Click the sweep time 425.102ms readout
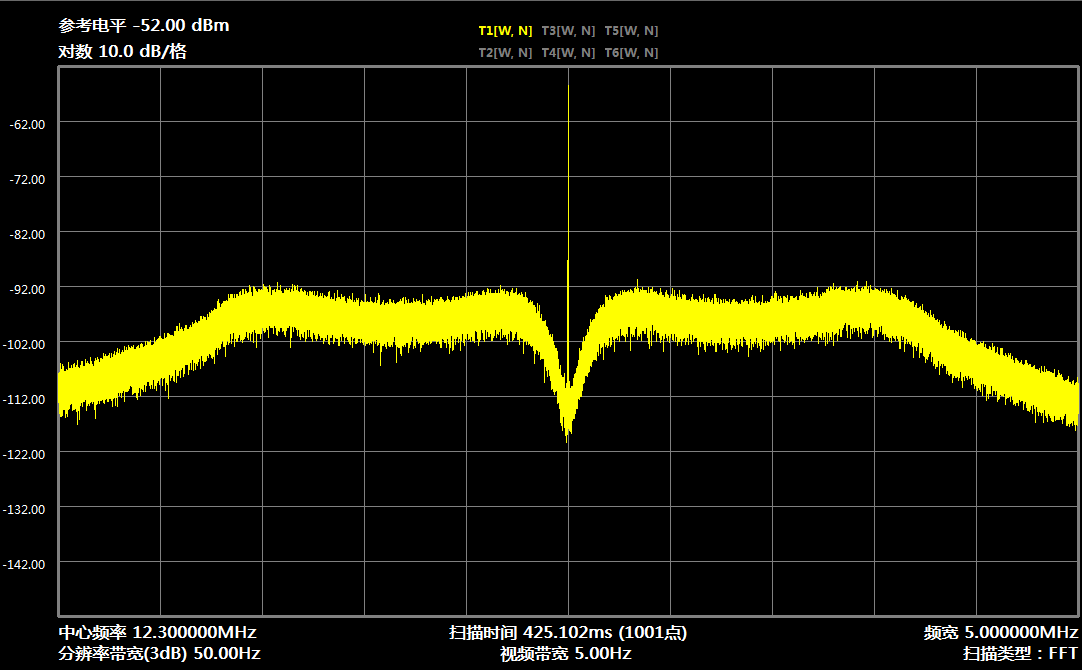Screen dimensions: 1082x670 click(x=567, y=633)
